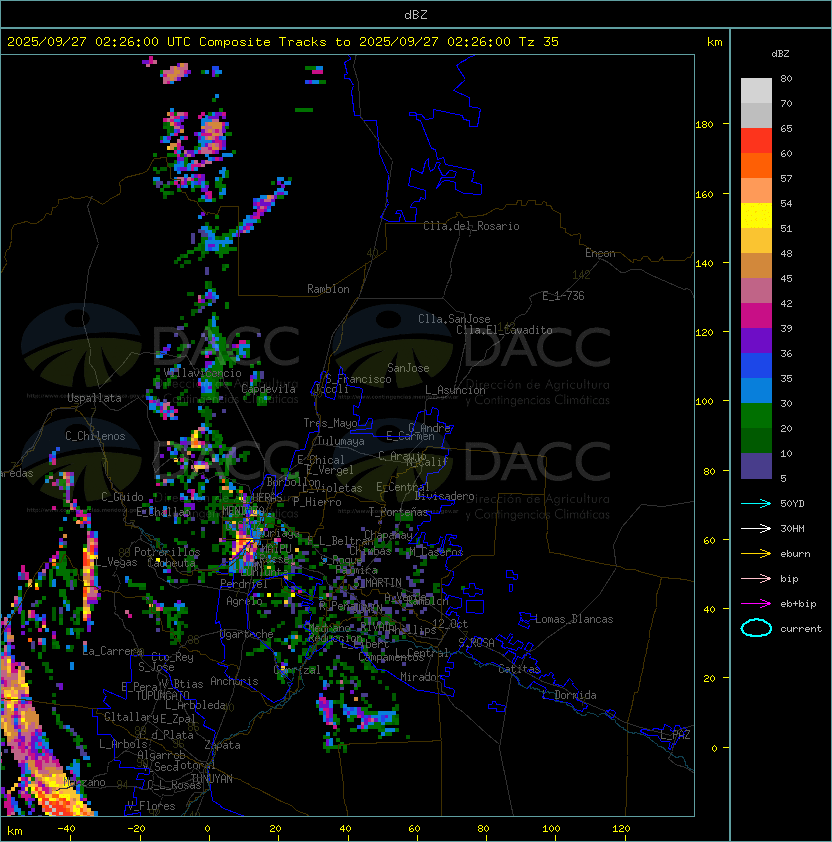Click the 'eb+bip' legend label
The image size is (832, 842).
(x=798, y=604)
